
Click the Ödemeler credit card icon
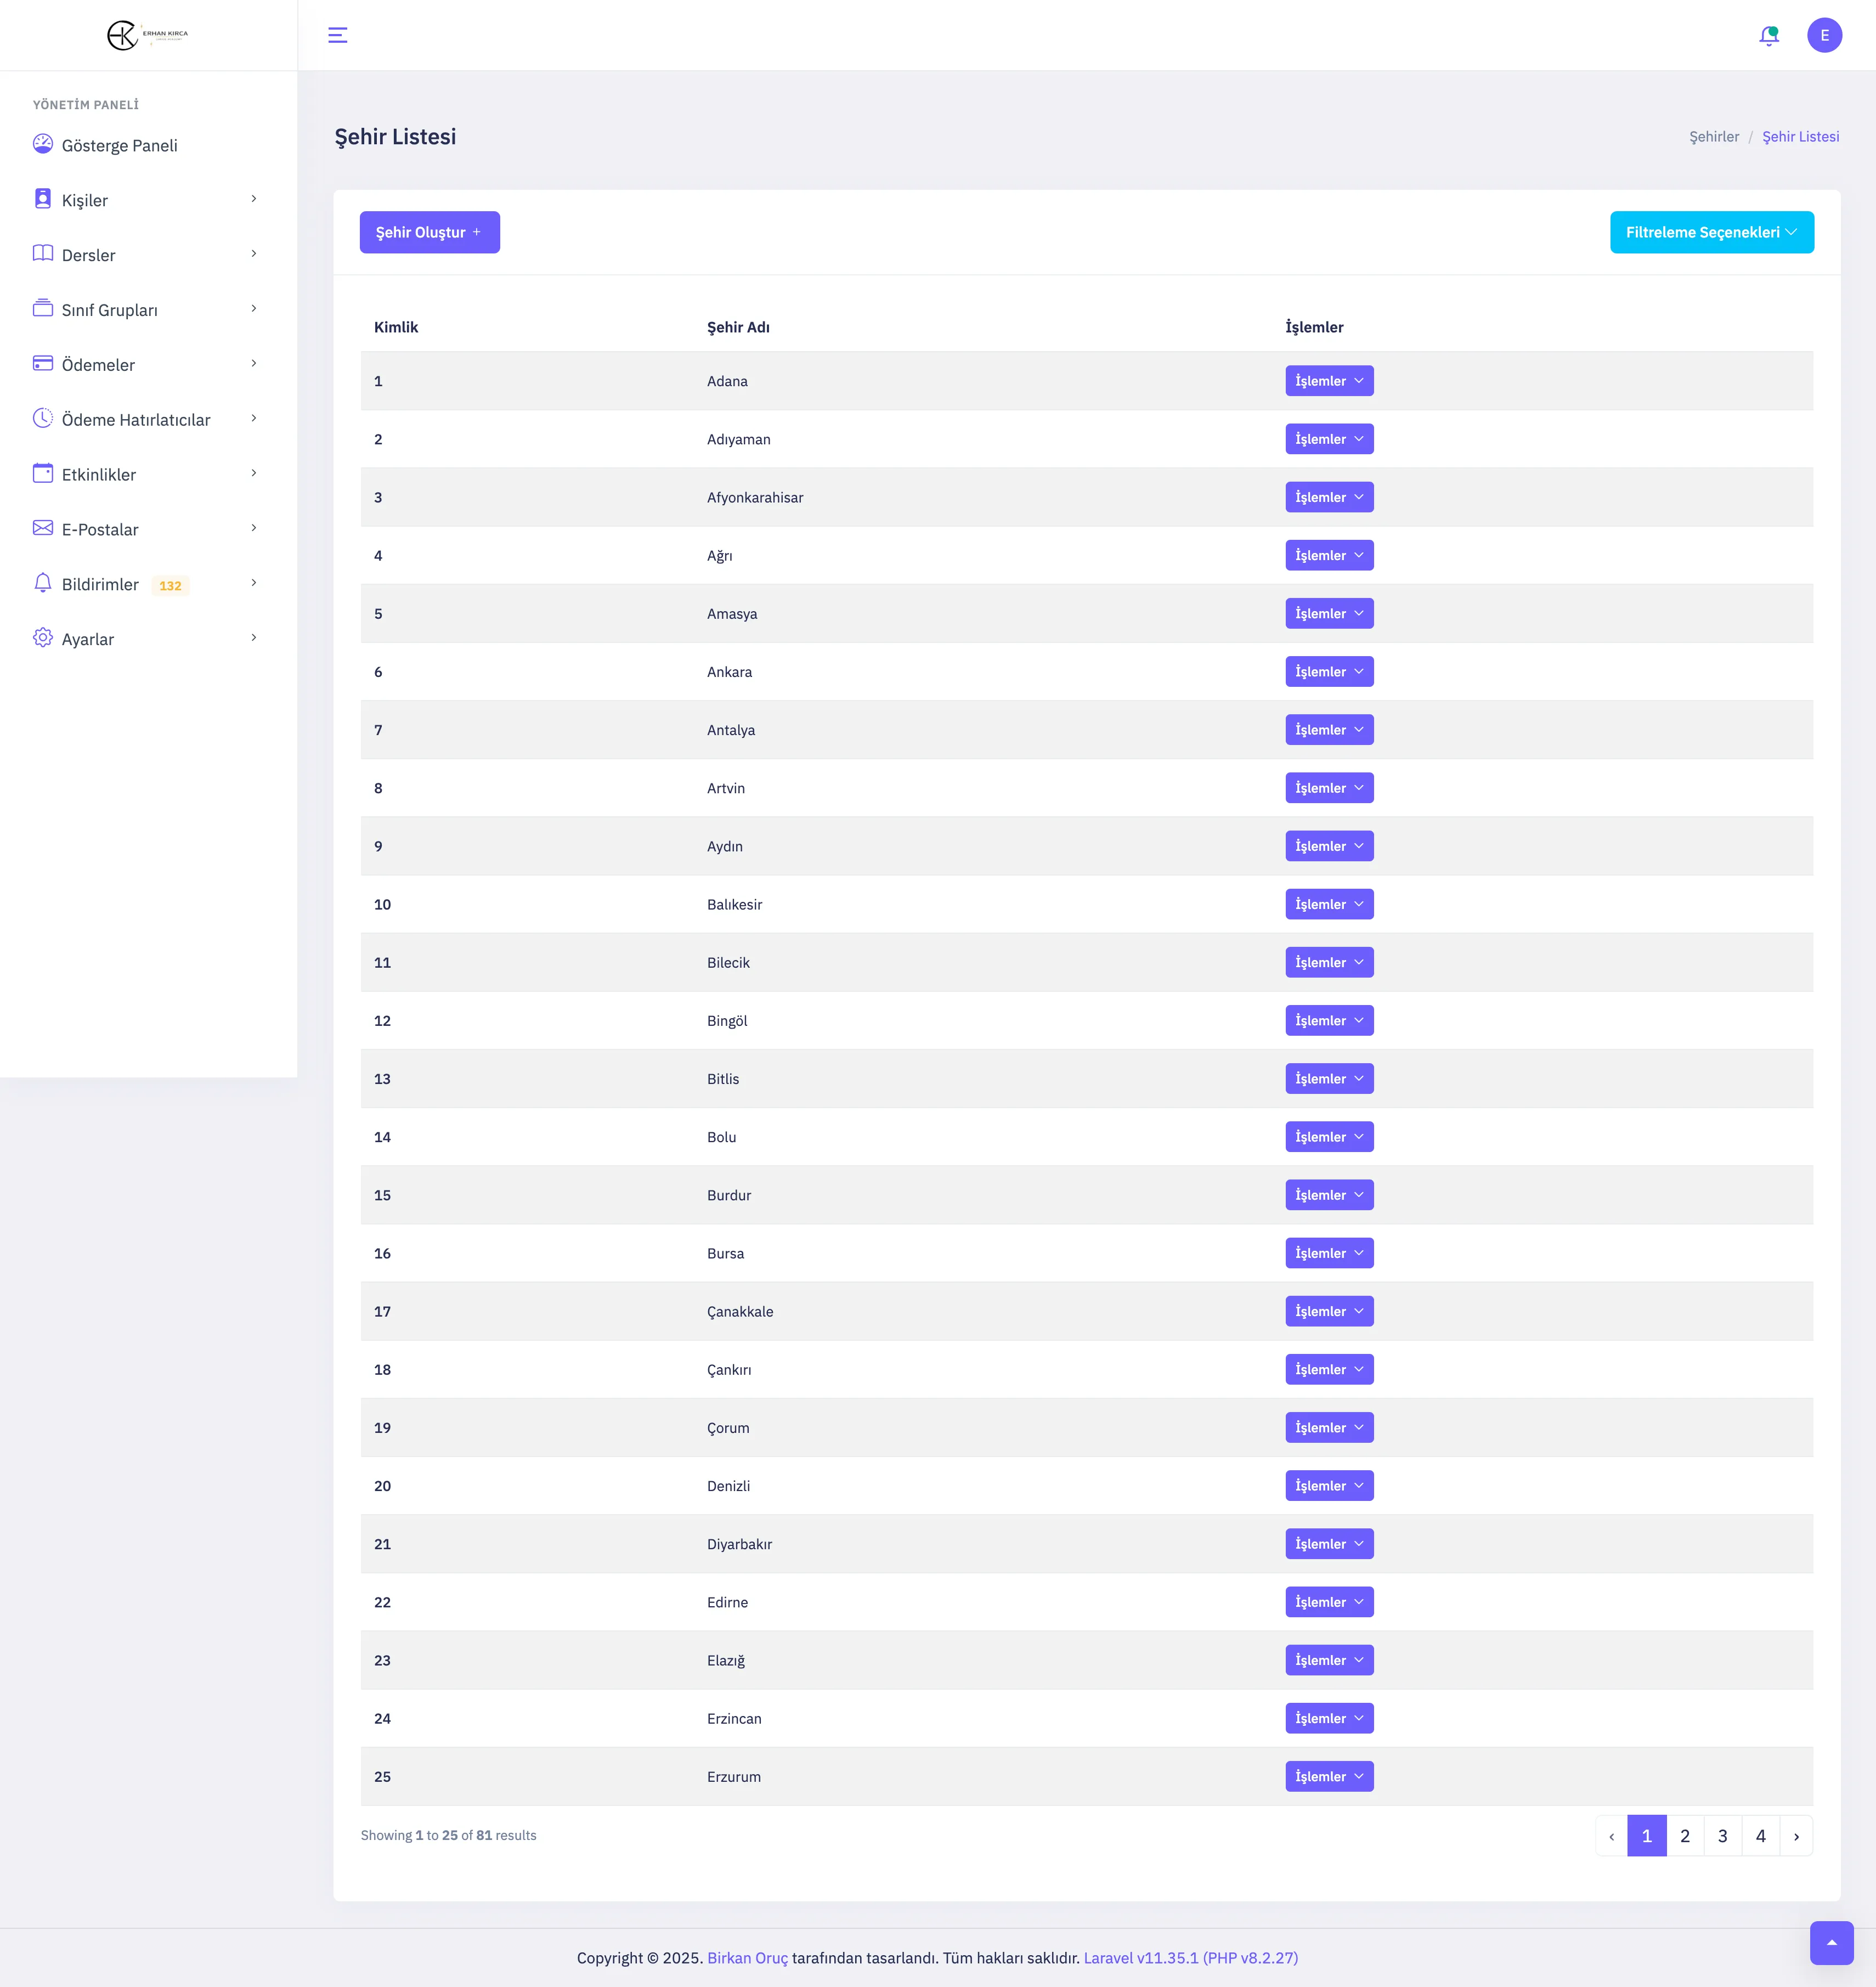pos(43,363)
